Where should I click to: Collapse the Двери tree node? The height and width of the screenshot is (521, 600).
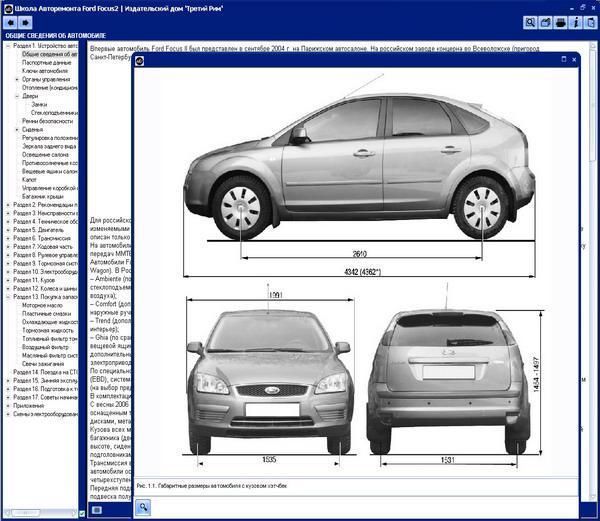17,96
